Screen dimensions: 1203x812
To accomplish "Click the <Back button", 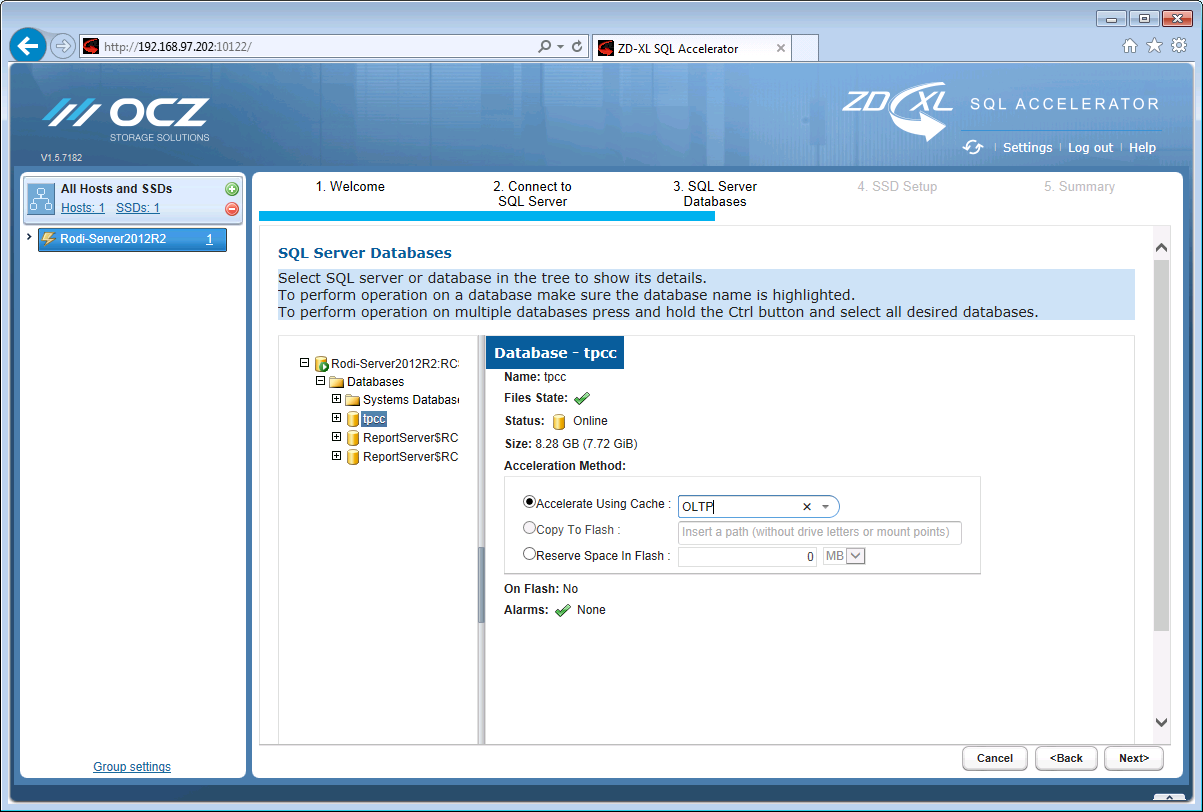I will coord(1066,758).
